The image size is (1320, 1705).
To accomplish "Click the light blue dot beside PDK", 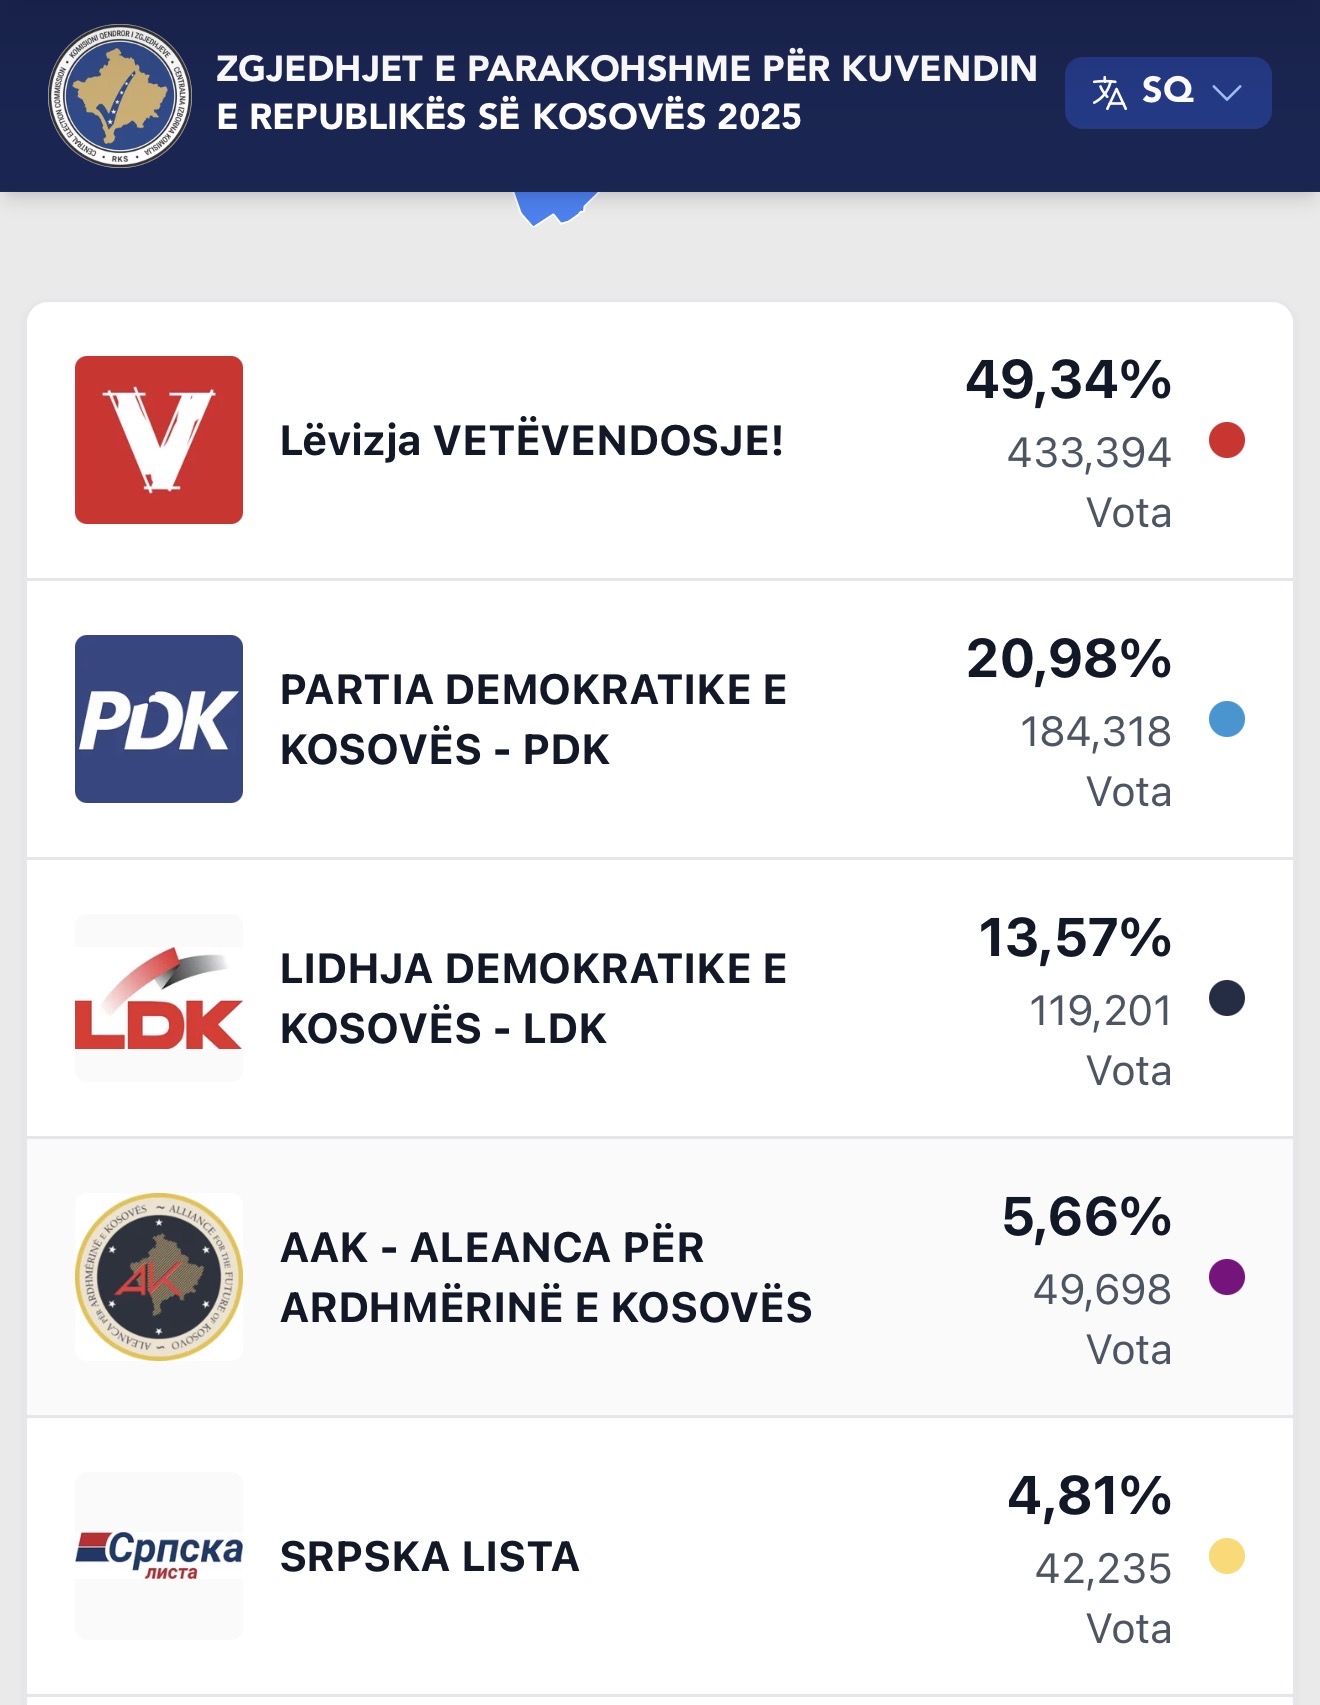I will [x=1227, y=719].
